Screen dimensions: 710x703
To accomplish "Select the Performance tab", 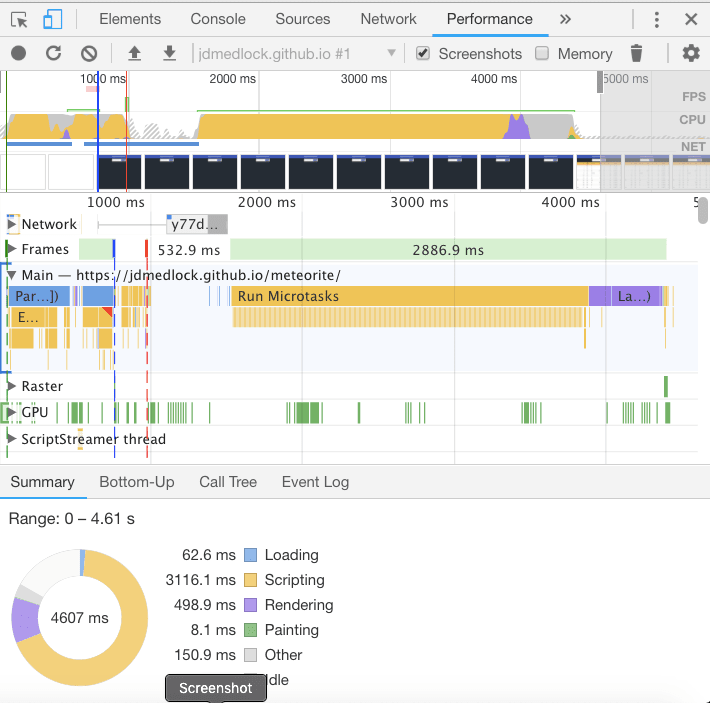I will click(x=489, y=19).
